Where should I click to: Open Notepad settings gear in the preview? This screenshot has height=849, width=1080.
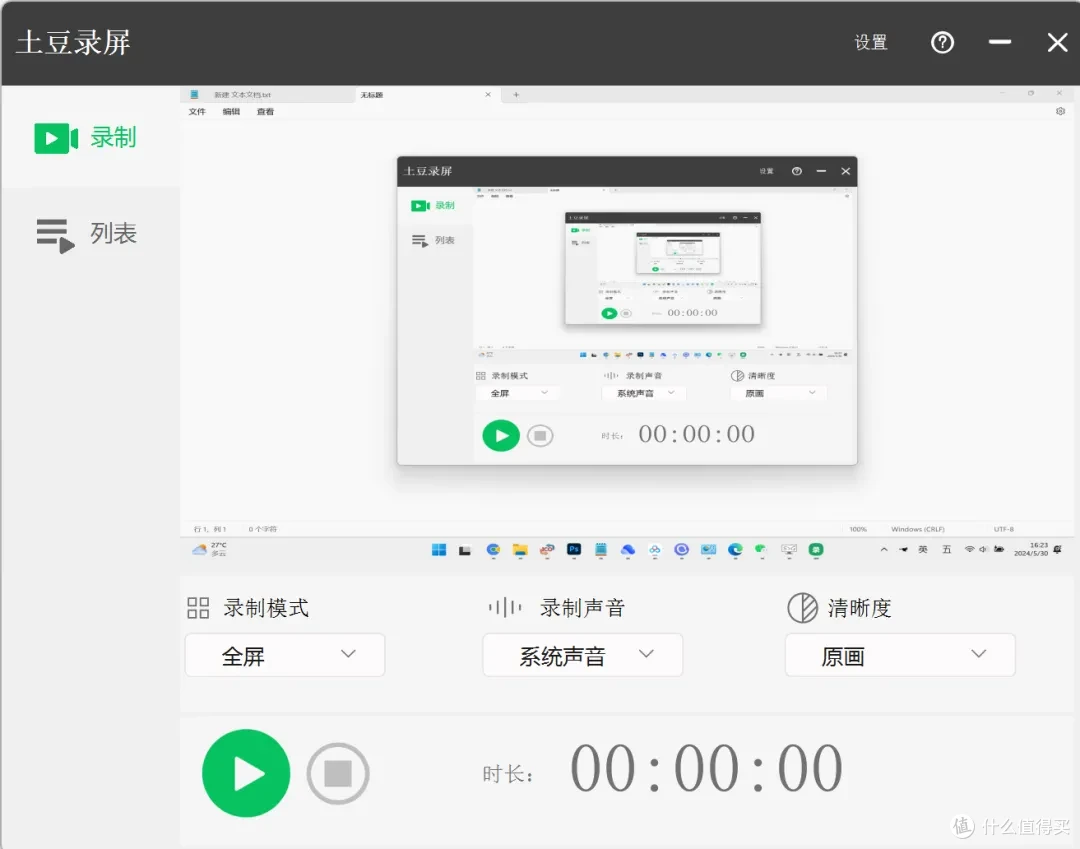[x=1060, y=111]
